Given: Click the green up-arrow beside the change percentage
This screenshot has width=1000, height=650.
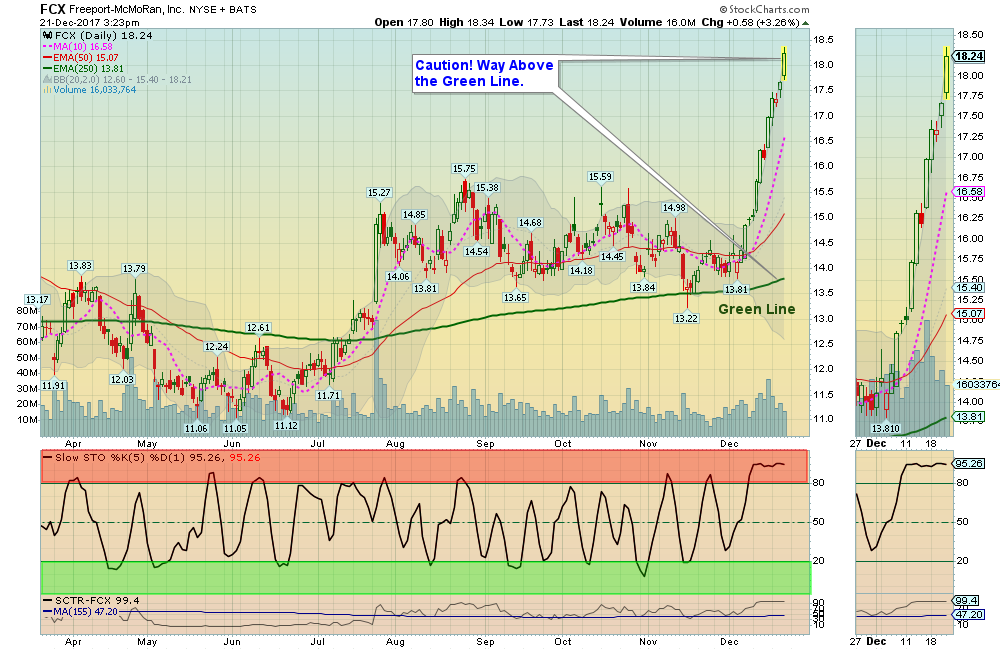Looking at the screenshot, I should (805, 23).
